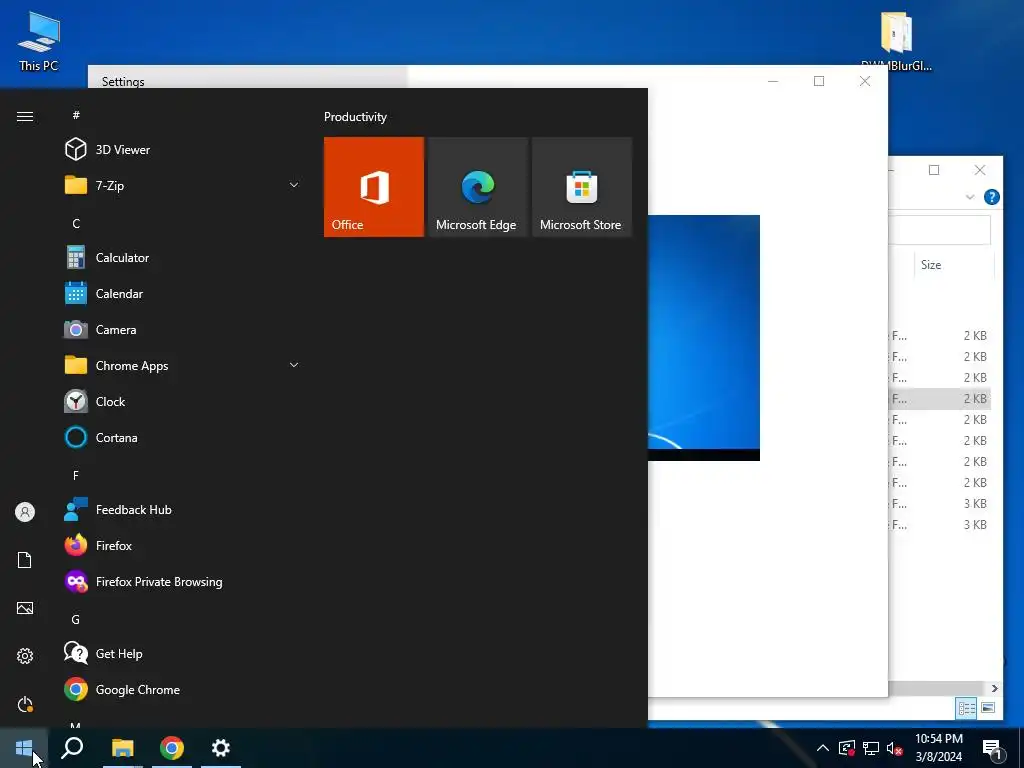Open 3D Viewer from the app list
This screenshot has width=1024, height=768.
pos(183,150)
